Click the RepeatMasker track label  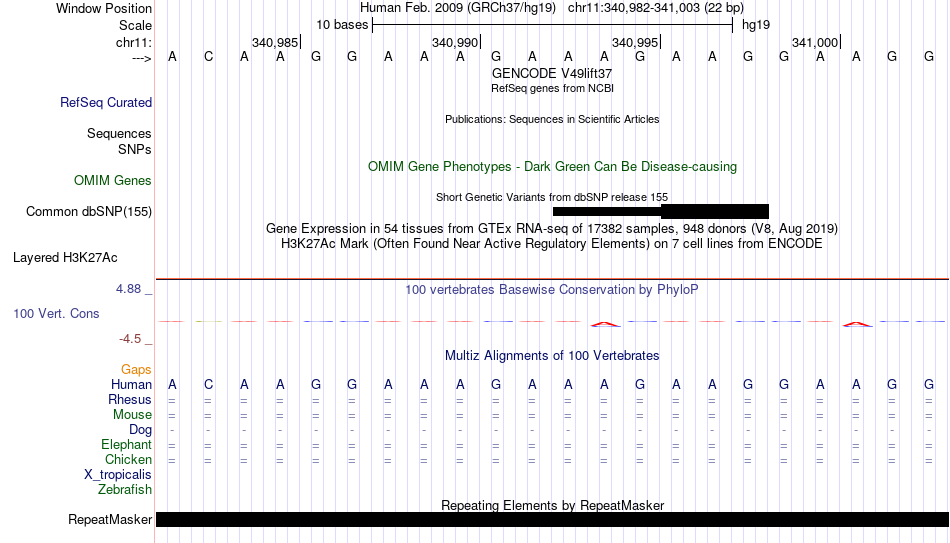[110, 519]
